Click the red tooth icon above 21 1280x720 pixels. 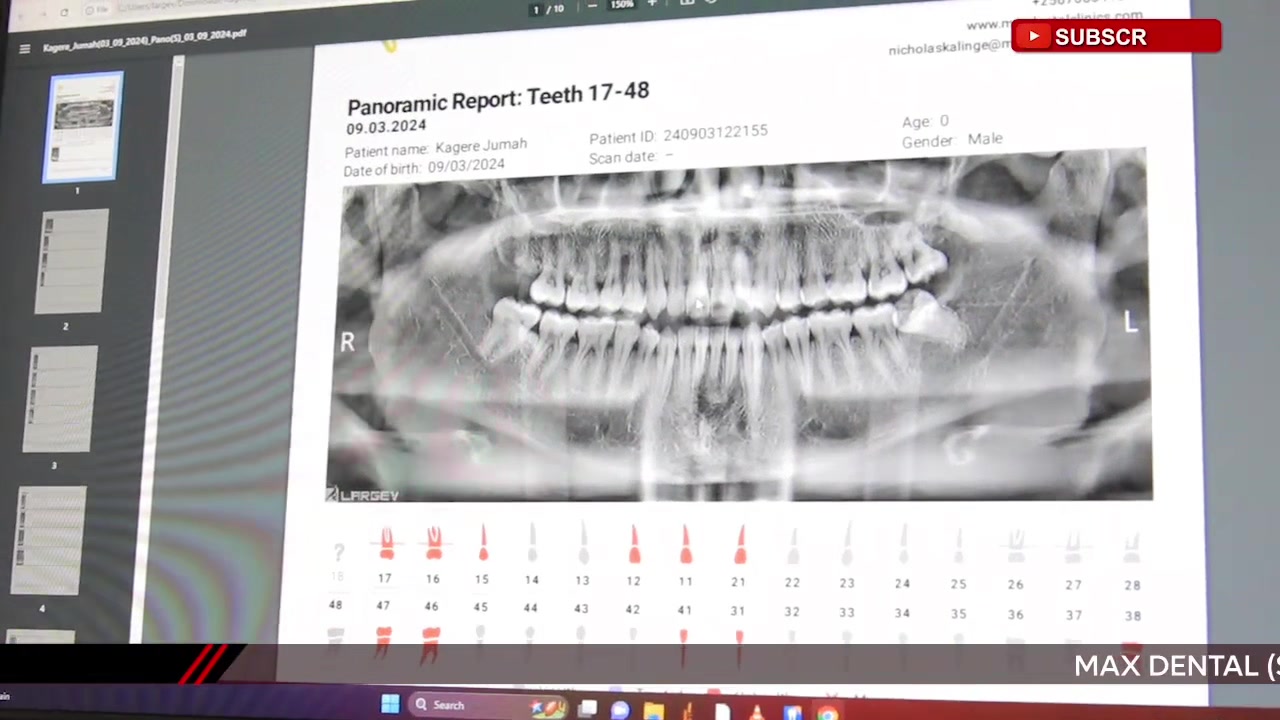pyautogui.click(x=740, y=546)
